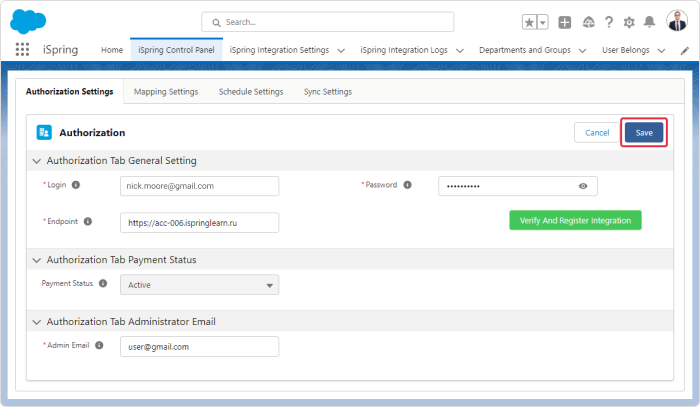Open the Trailhead guidance icon
Viewport: 700px width, 407px height.
588,22
